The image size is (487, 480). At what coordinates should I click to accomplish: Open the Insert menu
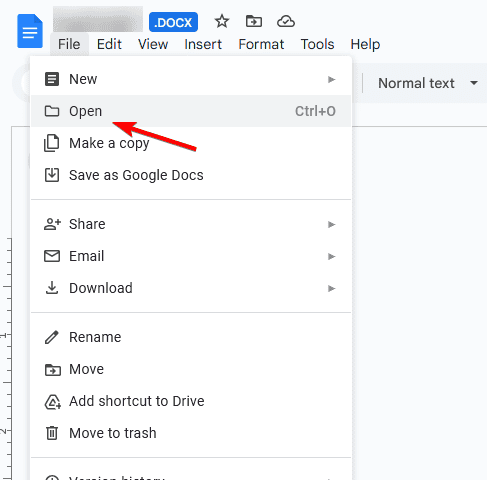click(203, 44)
